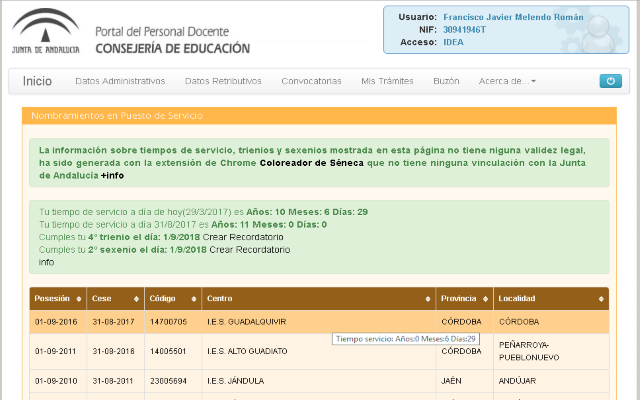Sort table by Cese column arrows
The height and width of the screenshot is (400, 640).
[x=136, y=299]
